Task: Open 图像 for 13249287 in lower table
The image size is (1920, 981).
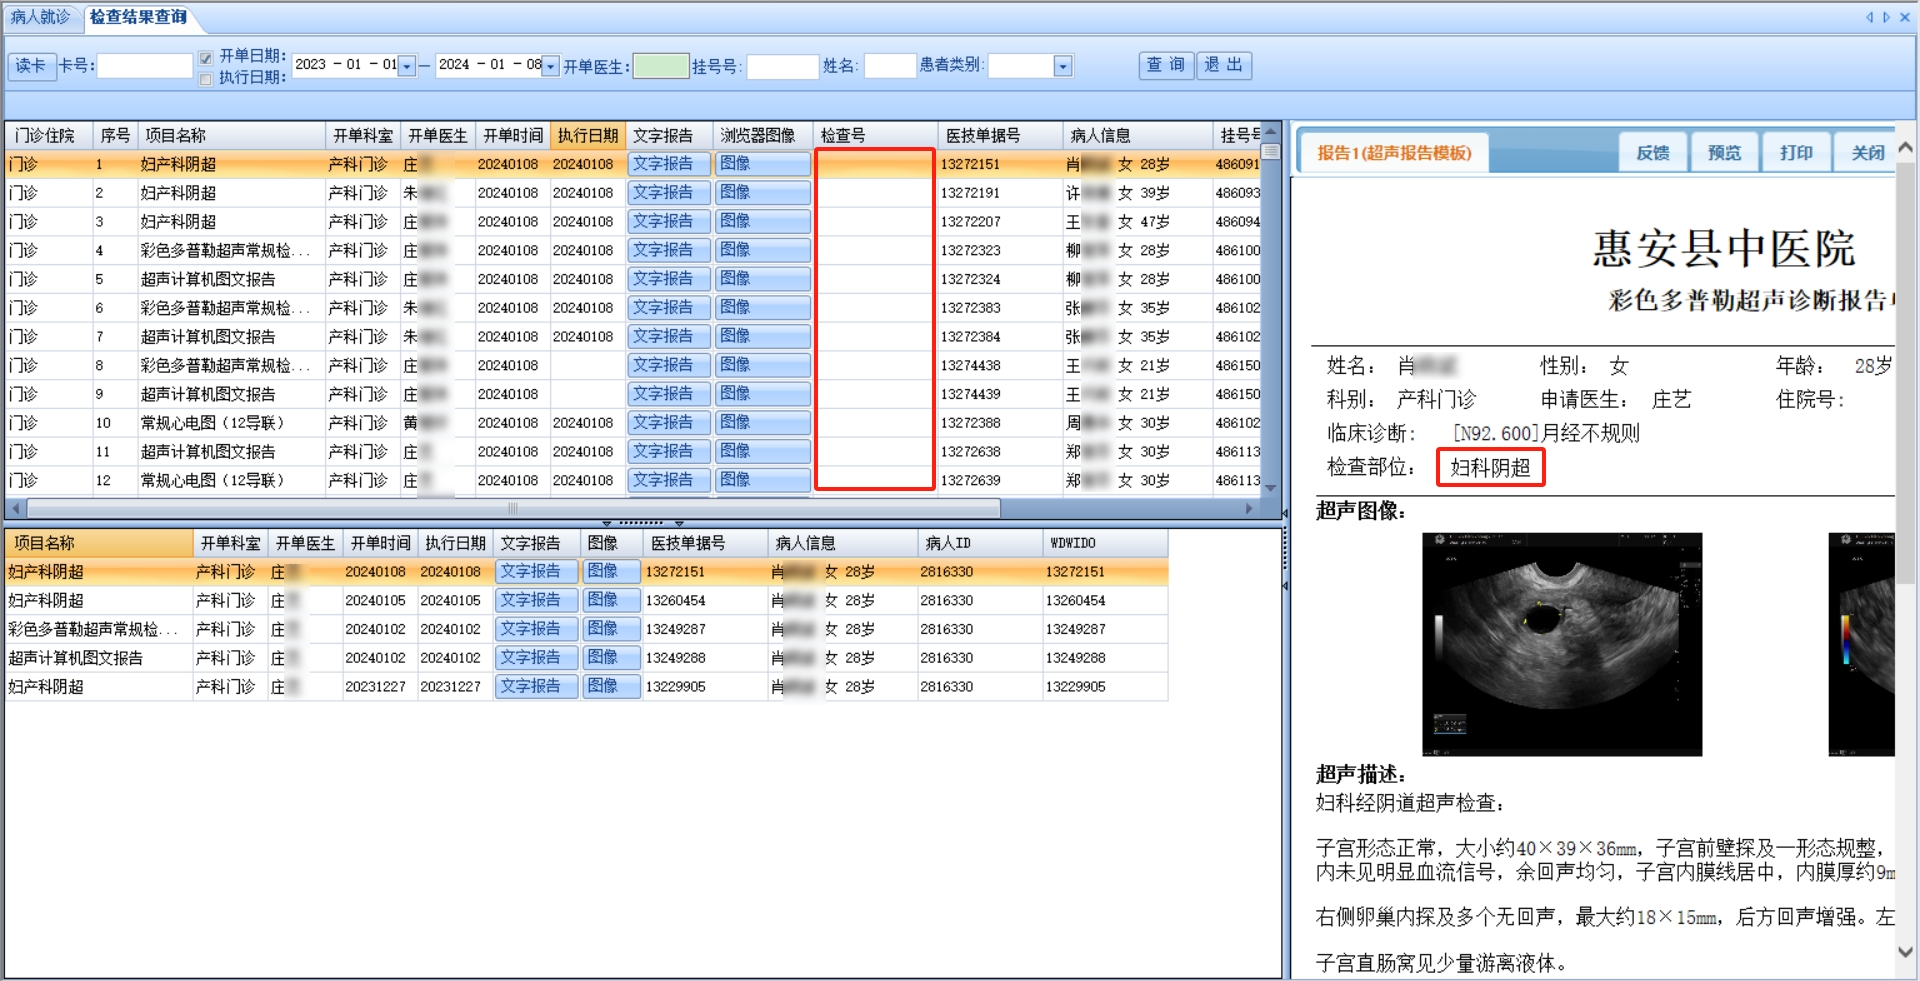Action: click(610, 629)
